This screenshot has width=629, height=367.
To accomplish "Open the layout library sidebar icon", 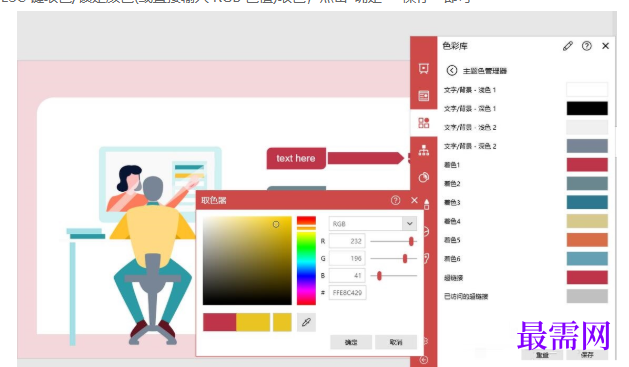I will coord(424,95).
